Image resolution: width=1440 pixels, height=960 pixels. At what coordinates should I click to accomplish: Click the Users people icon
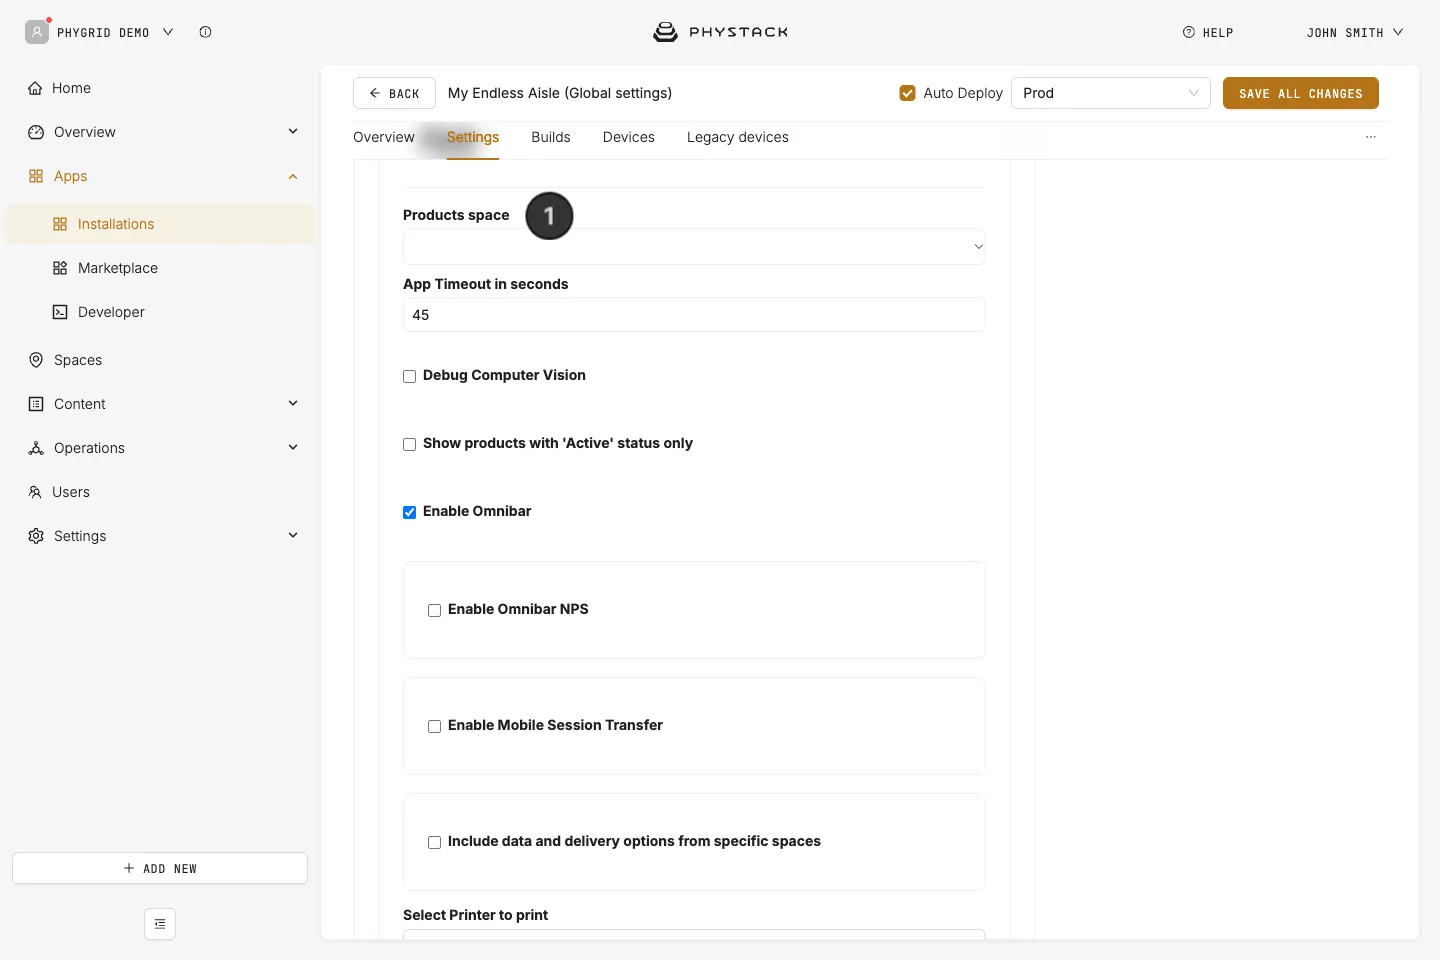pyautogui.click(x=35, y=492)
